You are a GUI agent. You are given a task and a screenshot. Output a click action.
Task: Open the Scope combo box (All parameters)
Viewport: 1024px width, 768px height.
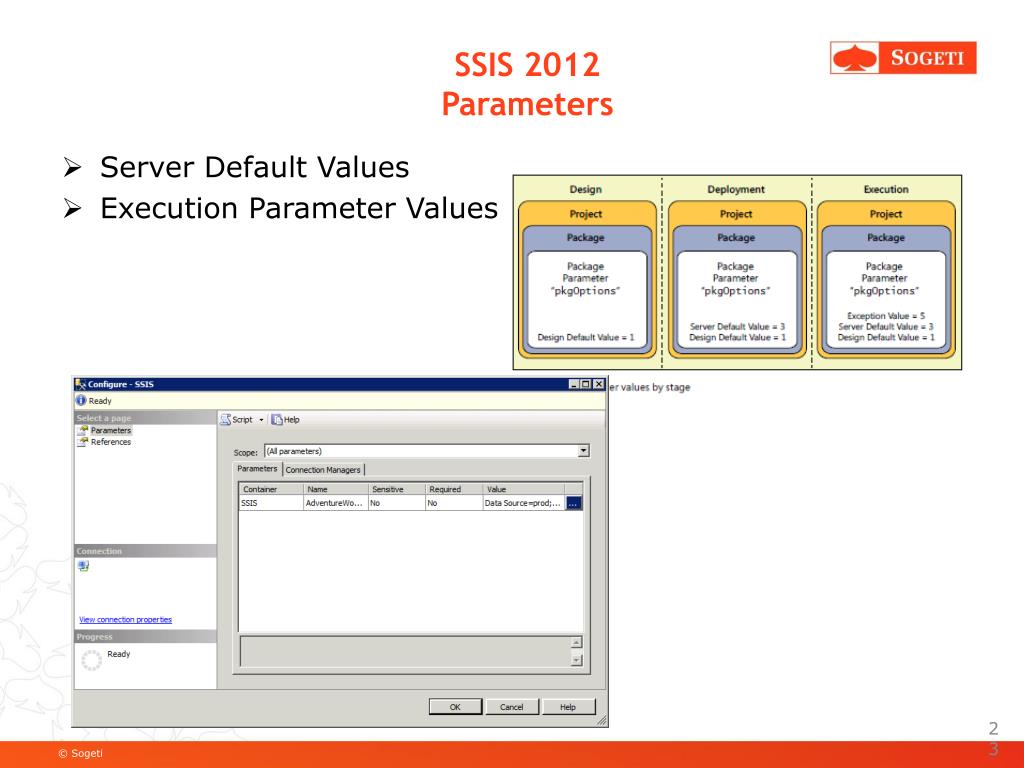(x=427, y=451)
